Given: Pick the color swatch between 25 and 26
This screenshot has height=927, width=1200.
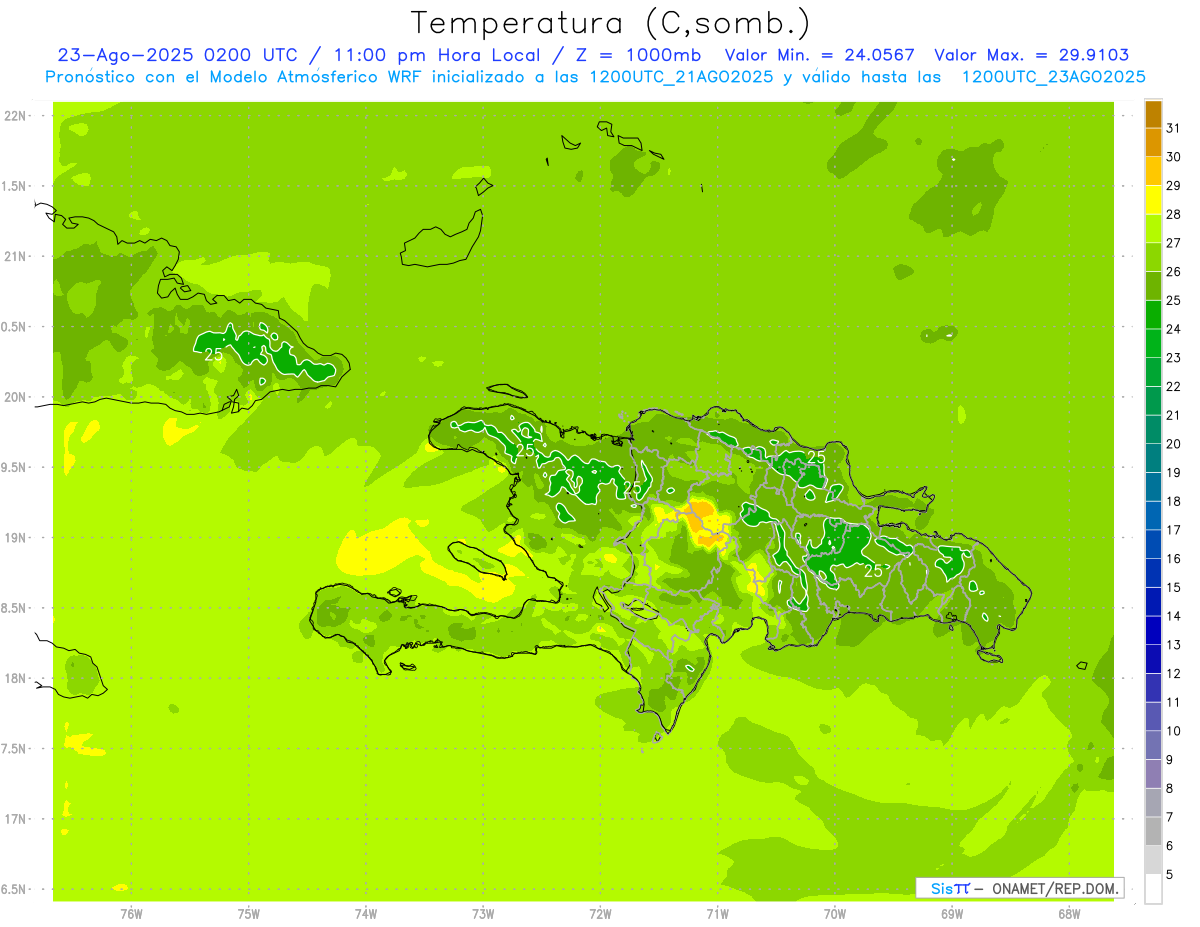Looking at the screenshot, I should tap(1153, 286).
